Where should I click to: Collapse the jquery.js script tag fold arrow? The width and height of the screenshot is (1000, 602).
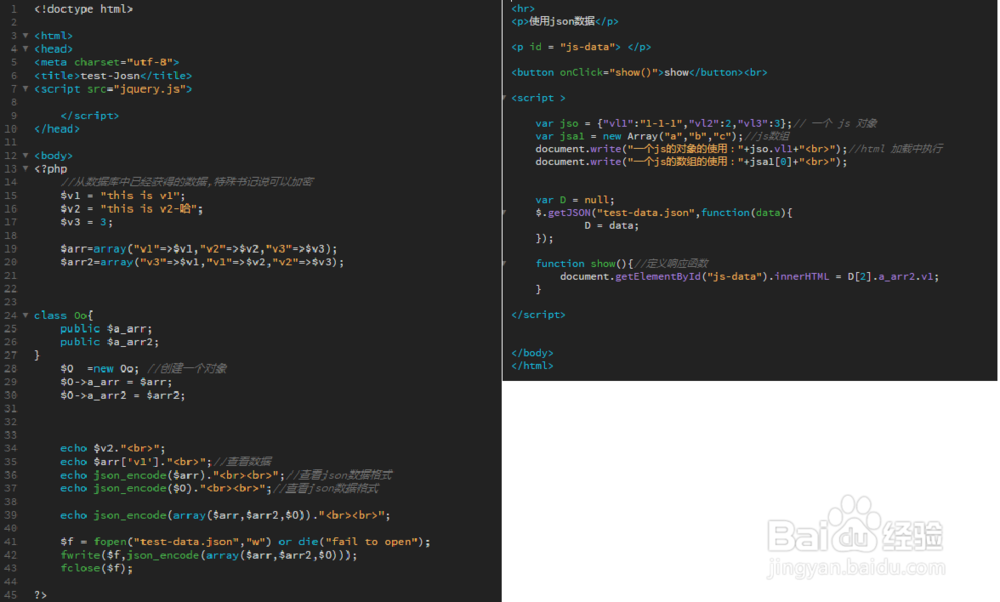(24, 88)
